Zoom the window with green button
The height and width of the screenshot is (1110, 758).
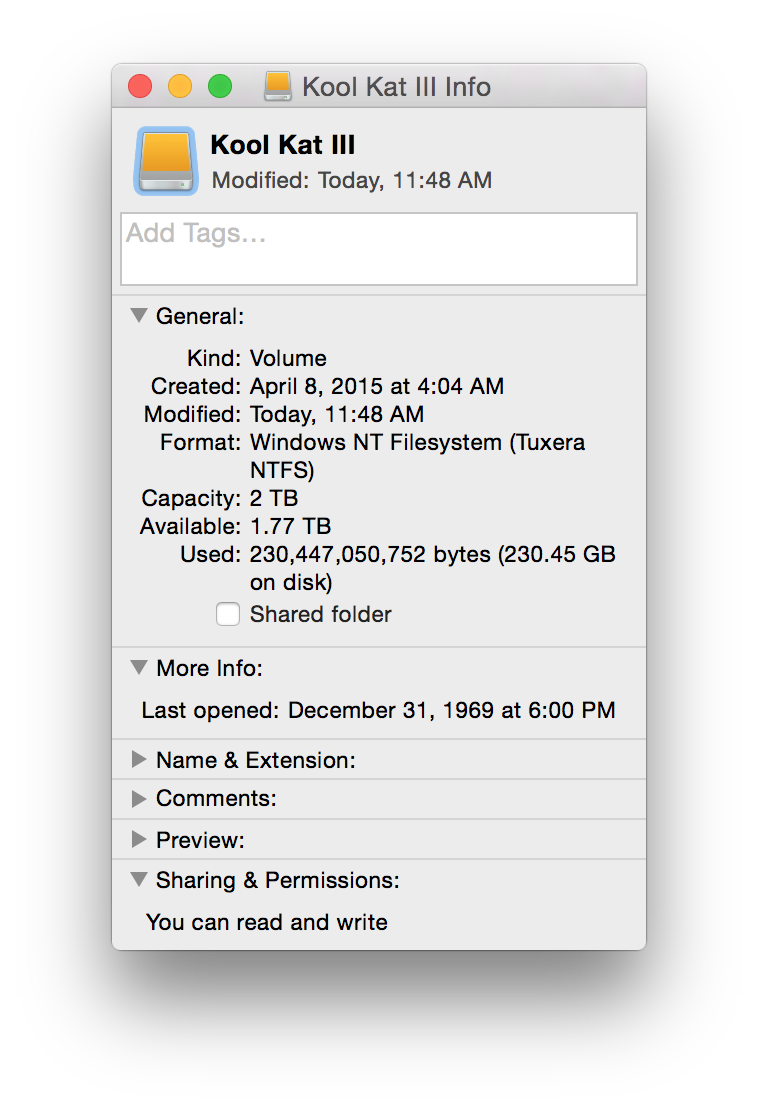coord(220,86)
